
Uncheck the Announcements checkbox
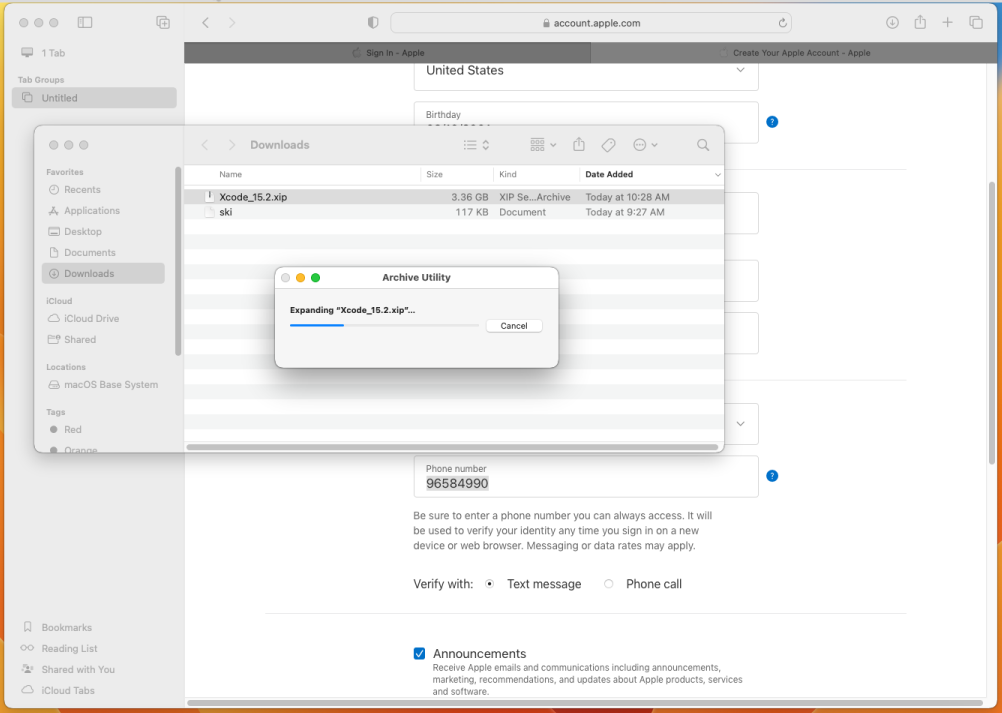pyautogui.click(x=419, y=653)
